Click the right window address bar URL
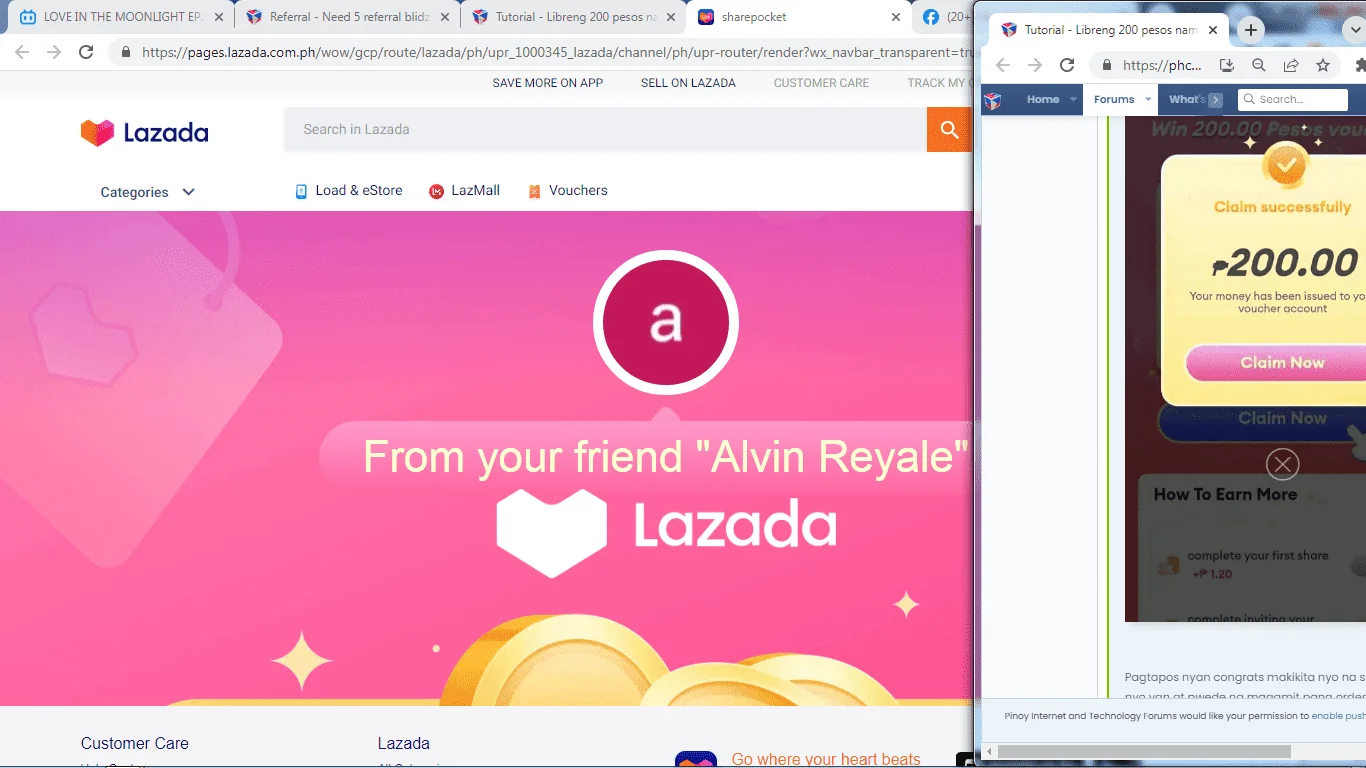 tap(1162, 65)
